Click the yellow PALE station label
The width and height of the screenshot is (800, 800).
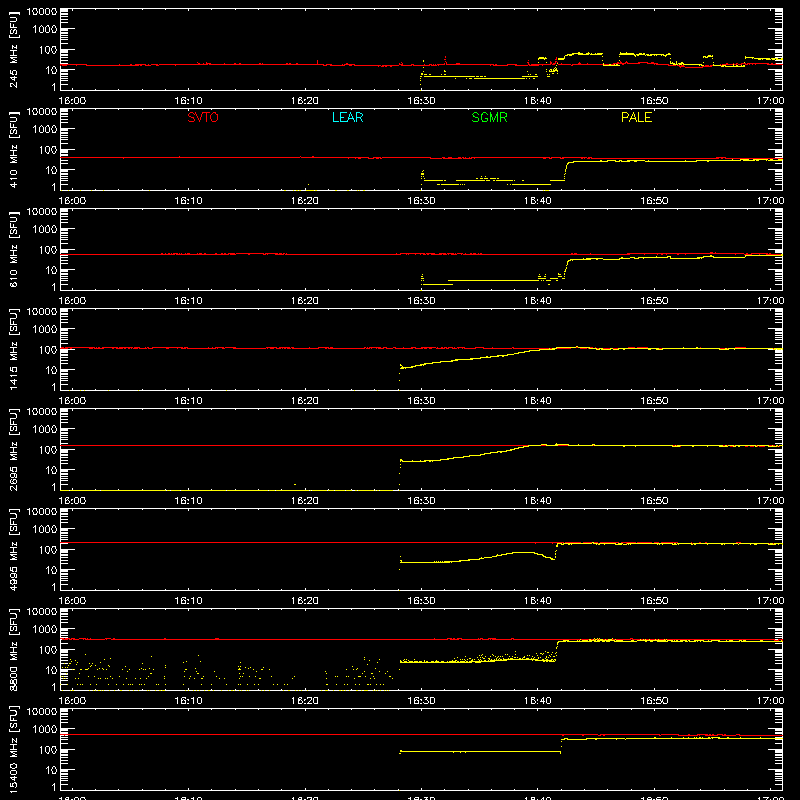point(636,117)
